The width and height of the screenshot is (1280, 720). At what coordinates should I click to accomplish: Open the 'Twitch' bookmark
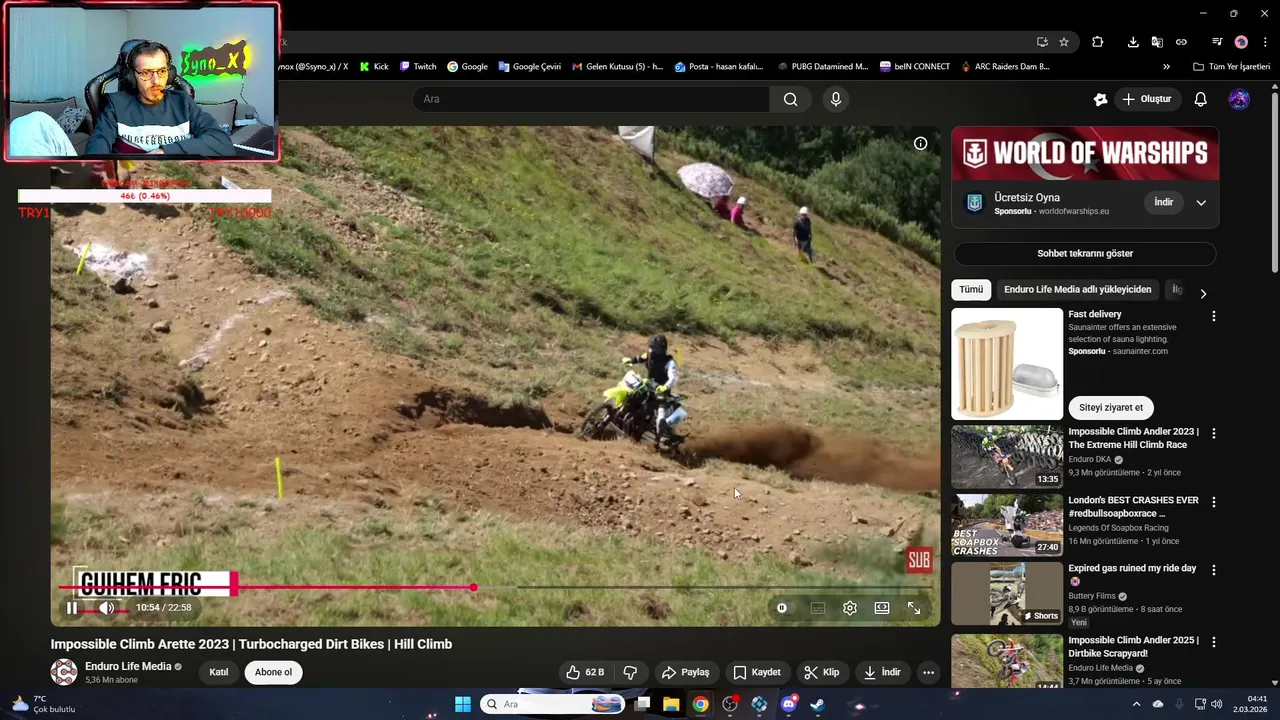click(x=418, y=67)
